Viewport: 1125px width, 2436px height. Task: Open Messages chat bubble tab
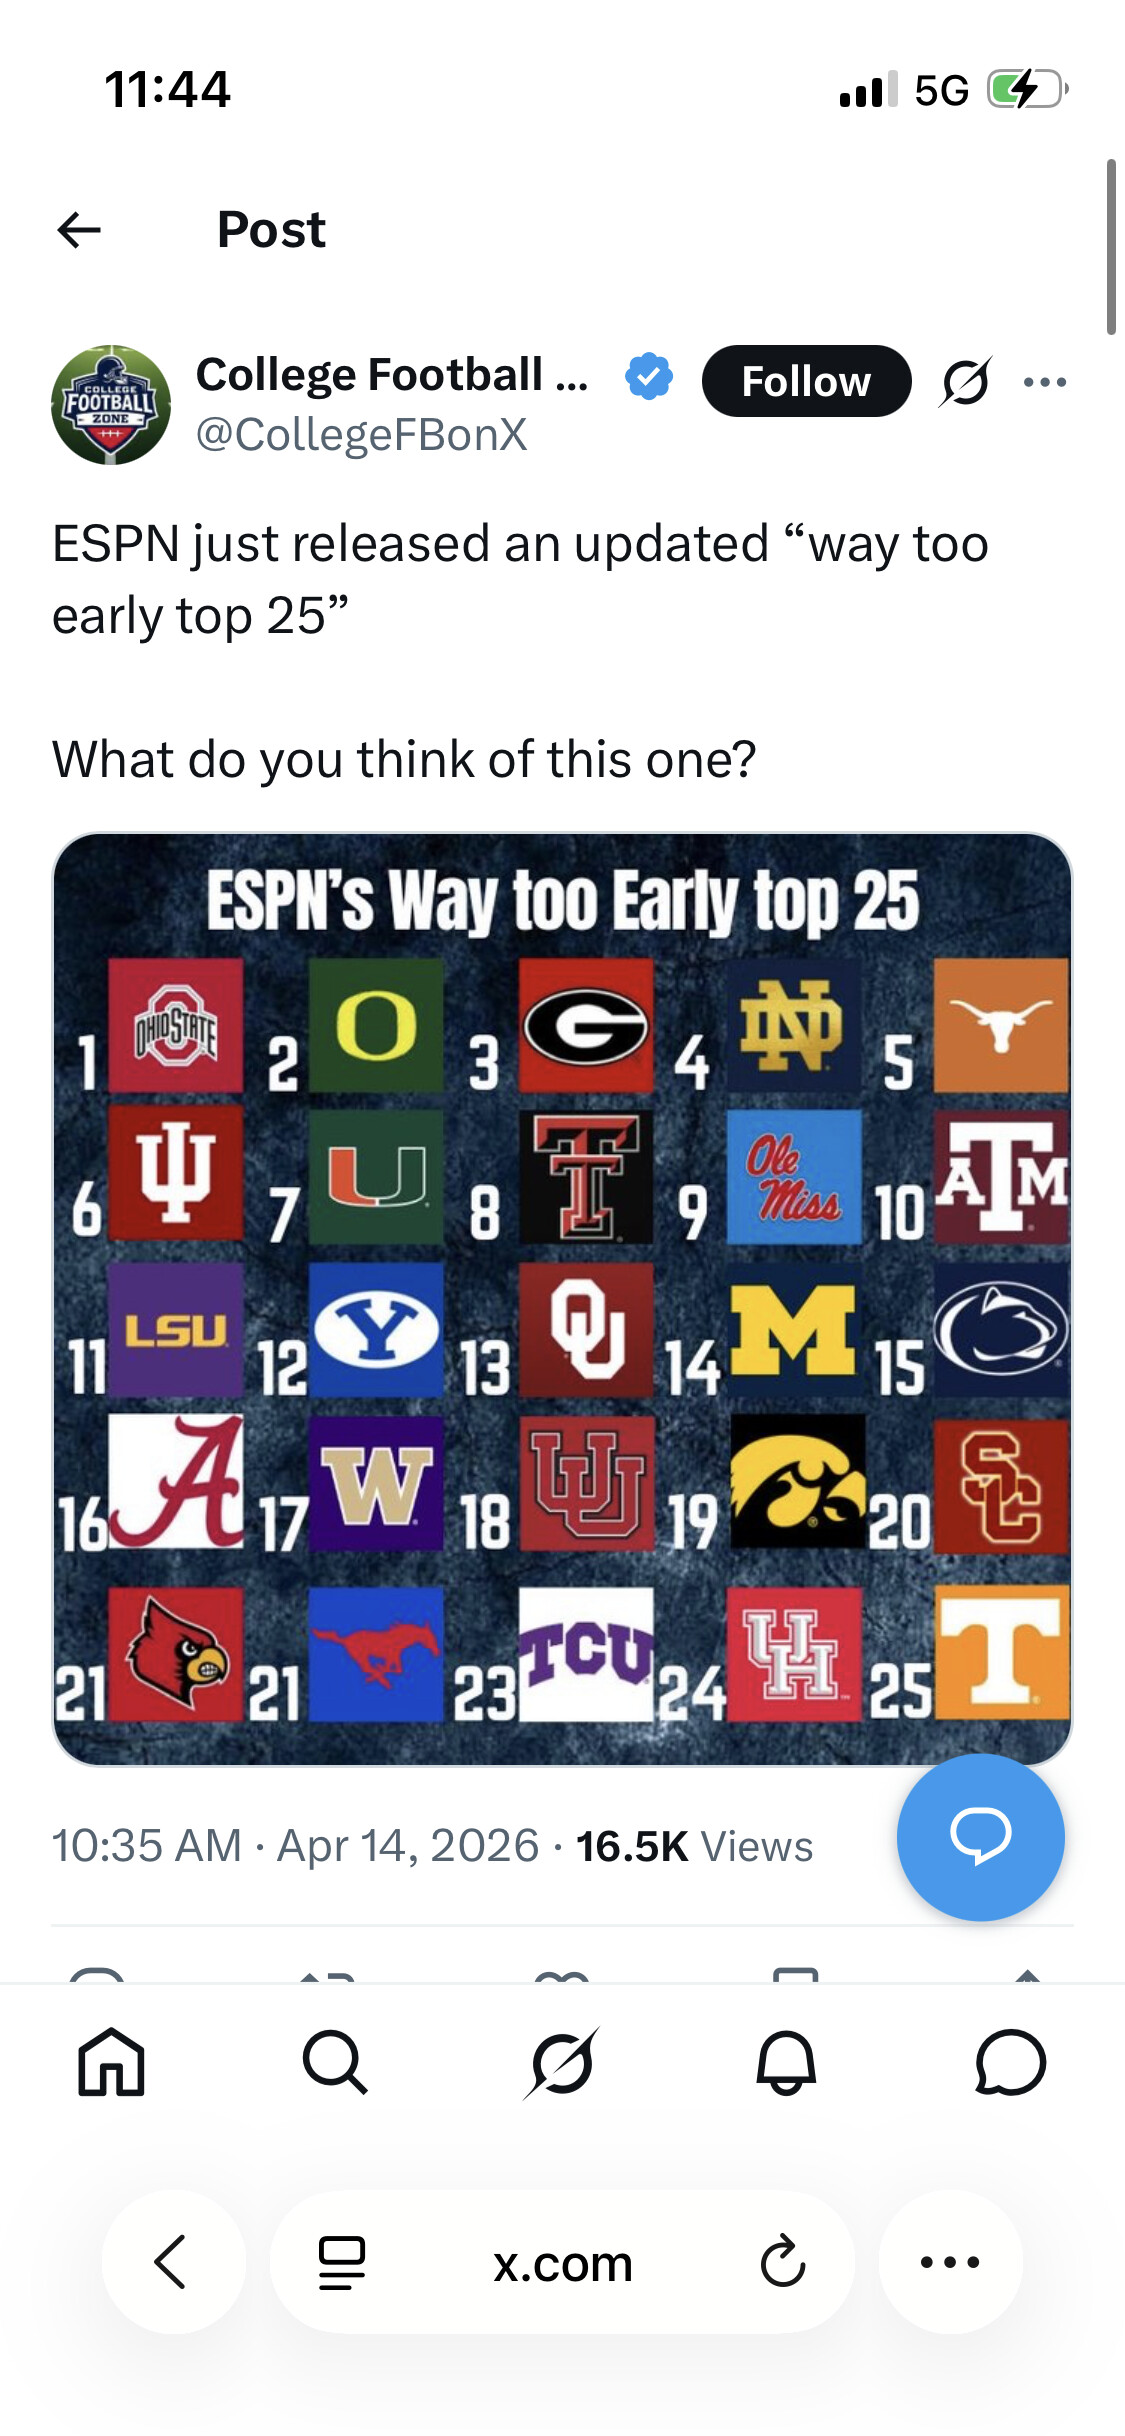1010,2062
